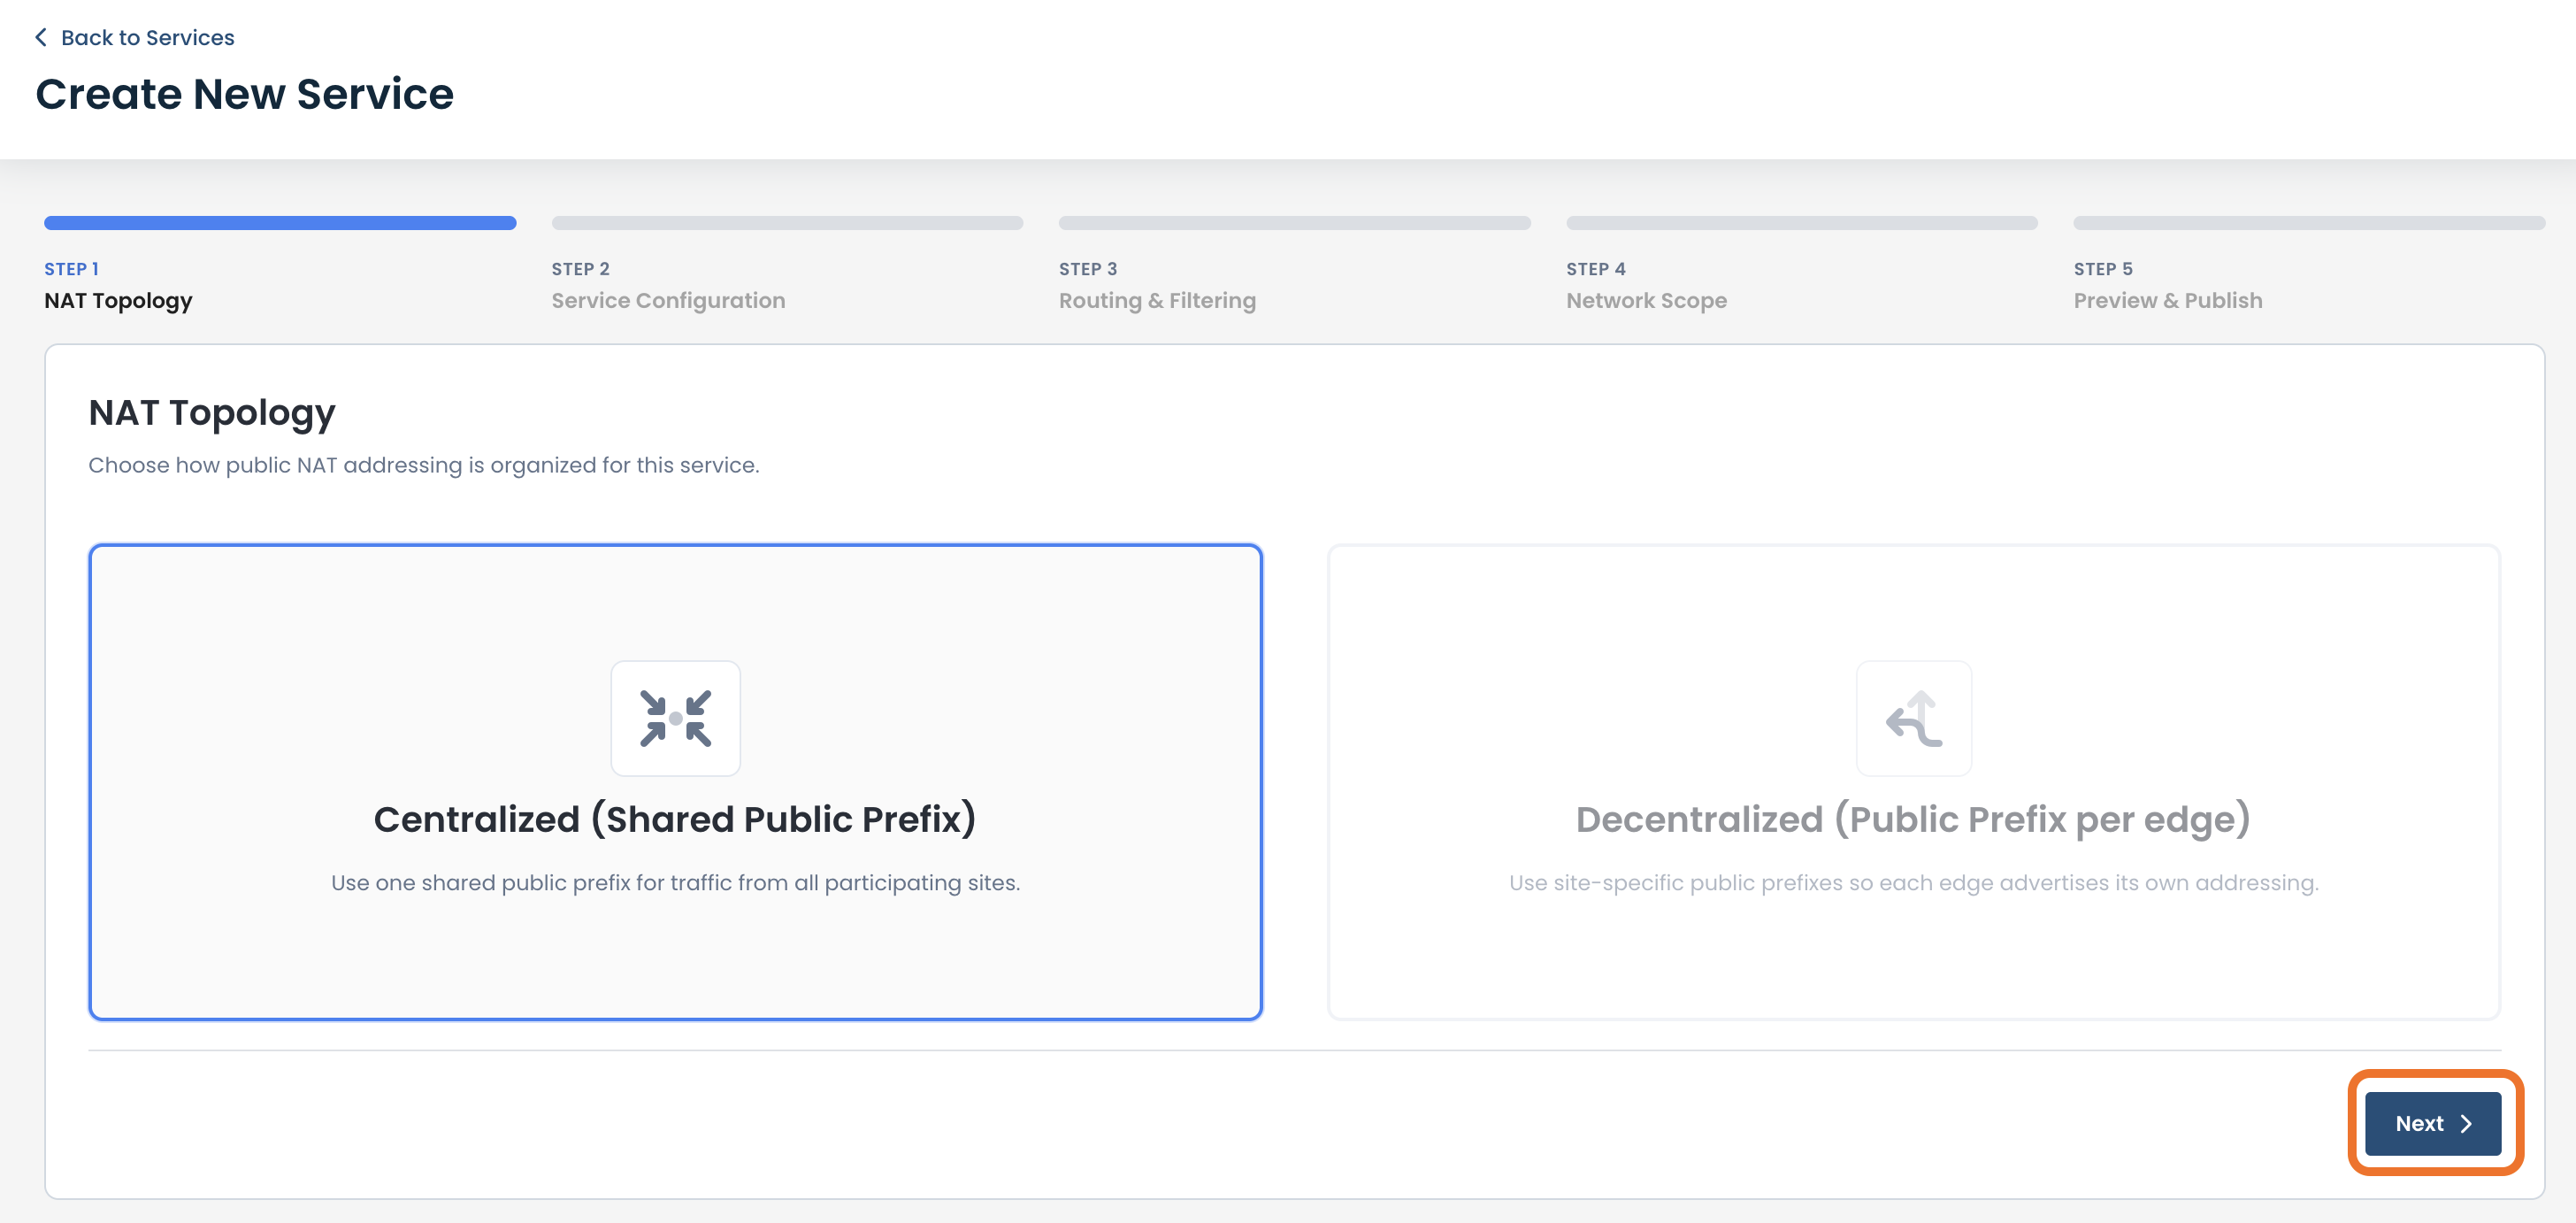Open Step 2 Service Configuration tab
The image size is (2576, 1223).
coord(787,264)
